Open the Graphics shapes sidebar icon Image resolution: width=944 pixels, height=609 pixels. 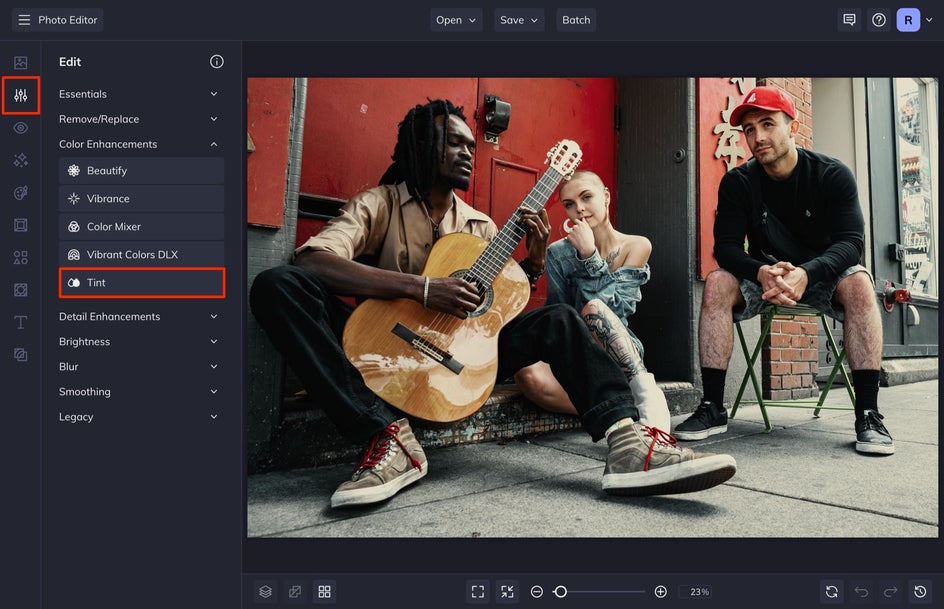(x=20, y=258)
